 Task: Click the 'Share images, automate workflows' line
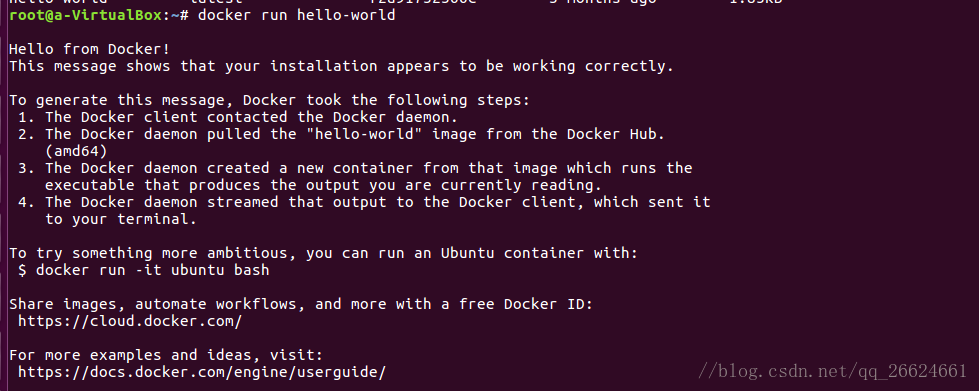point(301,305)
